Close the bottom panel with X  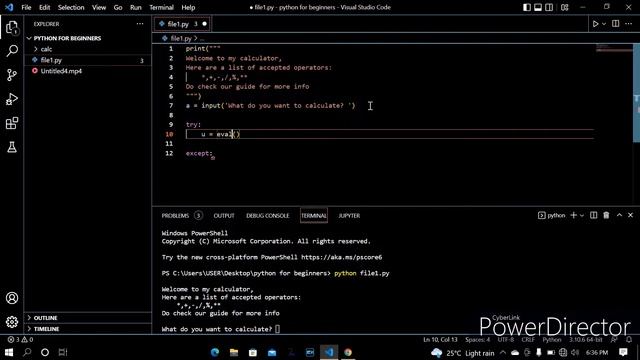(x=630, y=215)
